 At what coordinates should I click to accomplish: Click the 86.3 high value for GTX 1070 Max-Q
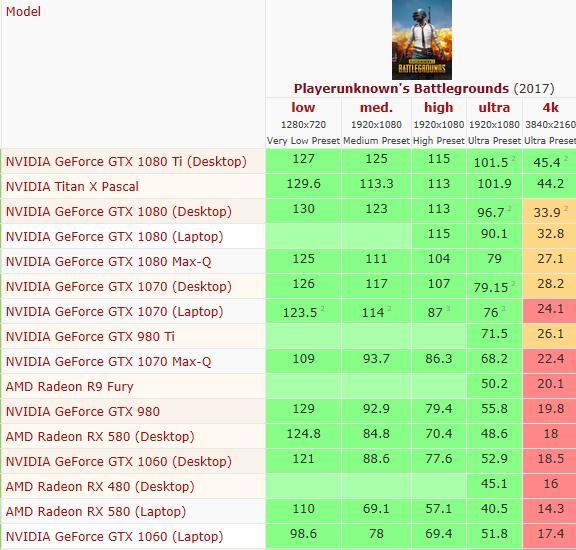click(x=439, y=358)
